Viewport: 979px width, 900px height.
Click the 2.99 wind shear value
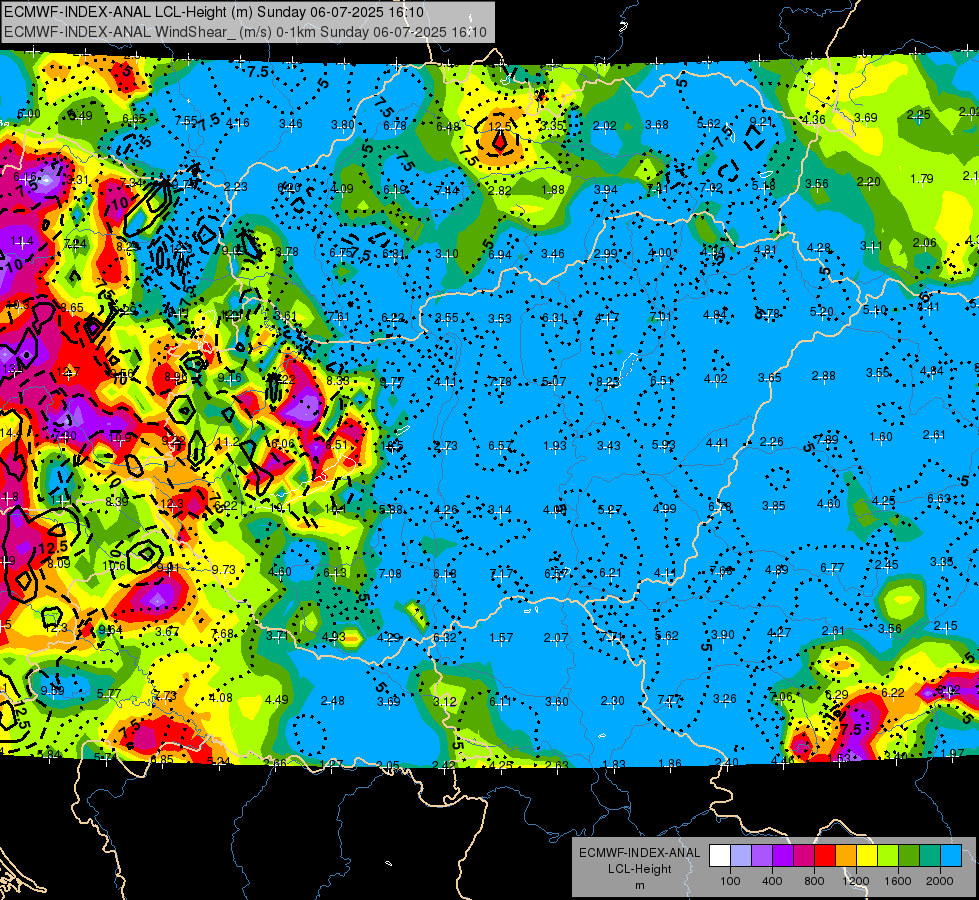coord(606,254)
